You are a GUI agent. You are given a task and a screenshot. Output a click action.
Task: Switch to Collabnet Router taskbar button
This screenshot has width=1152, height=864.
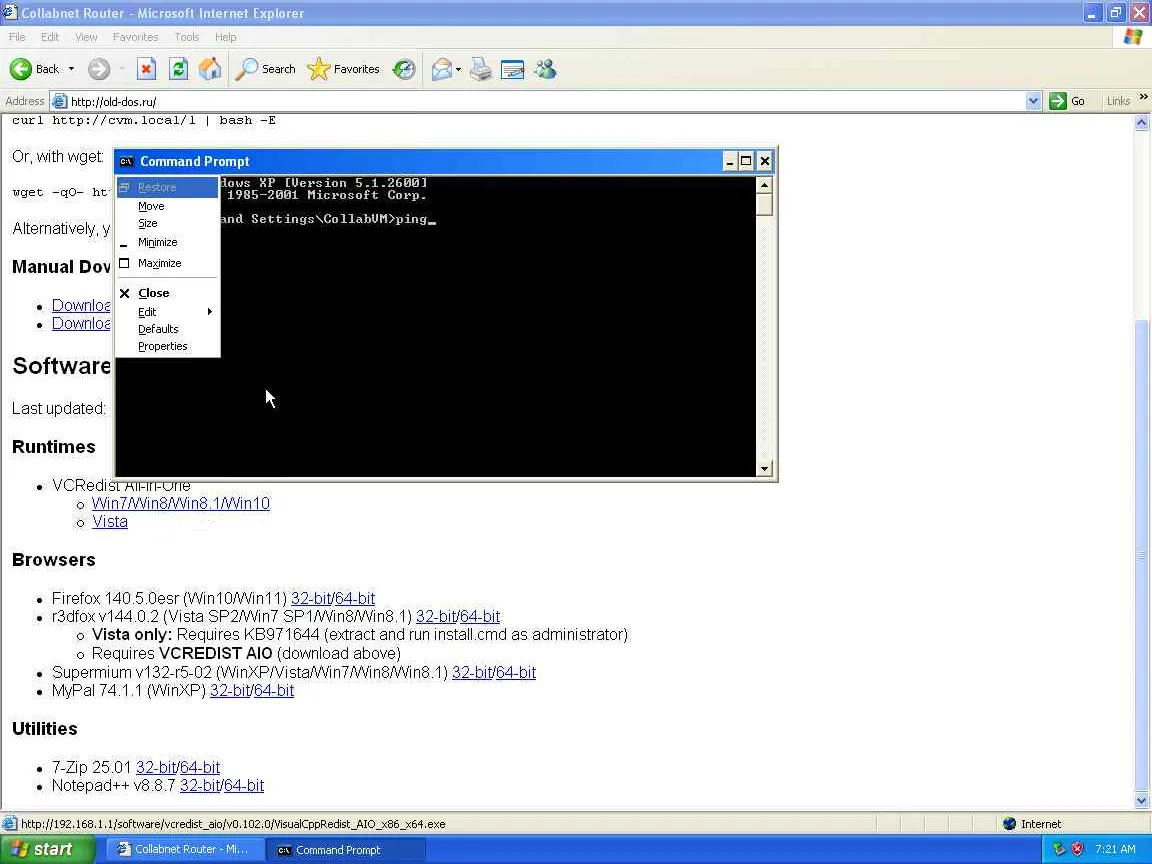tap(184, 849)
